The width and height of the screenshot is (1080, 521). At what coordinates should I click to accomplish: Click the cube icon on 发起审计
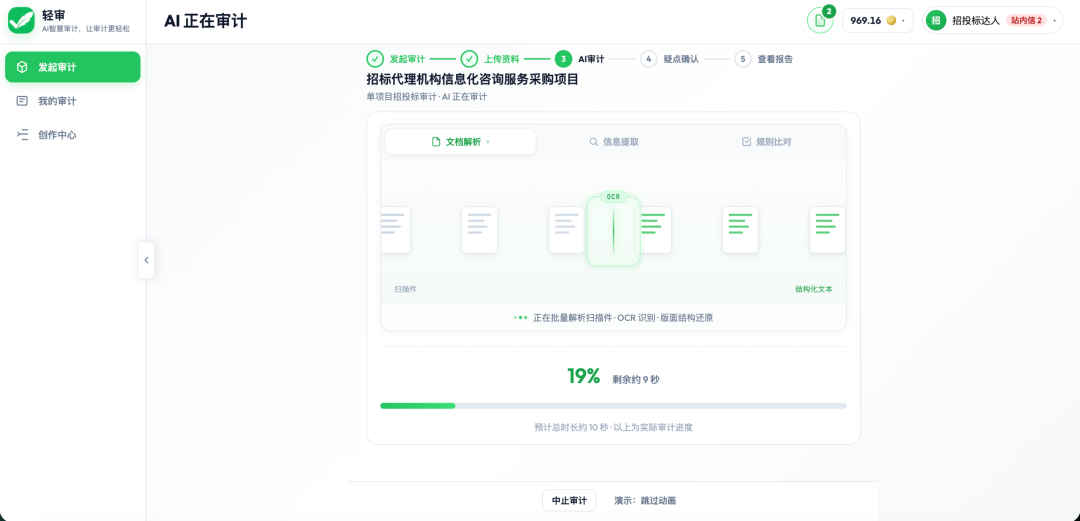(x=22, y=67)
